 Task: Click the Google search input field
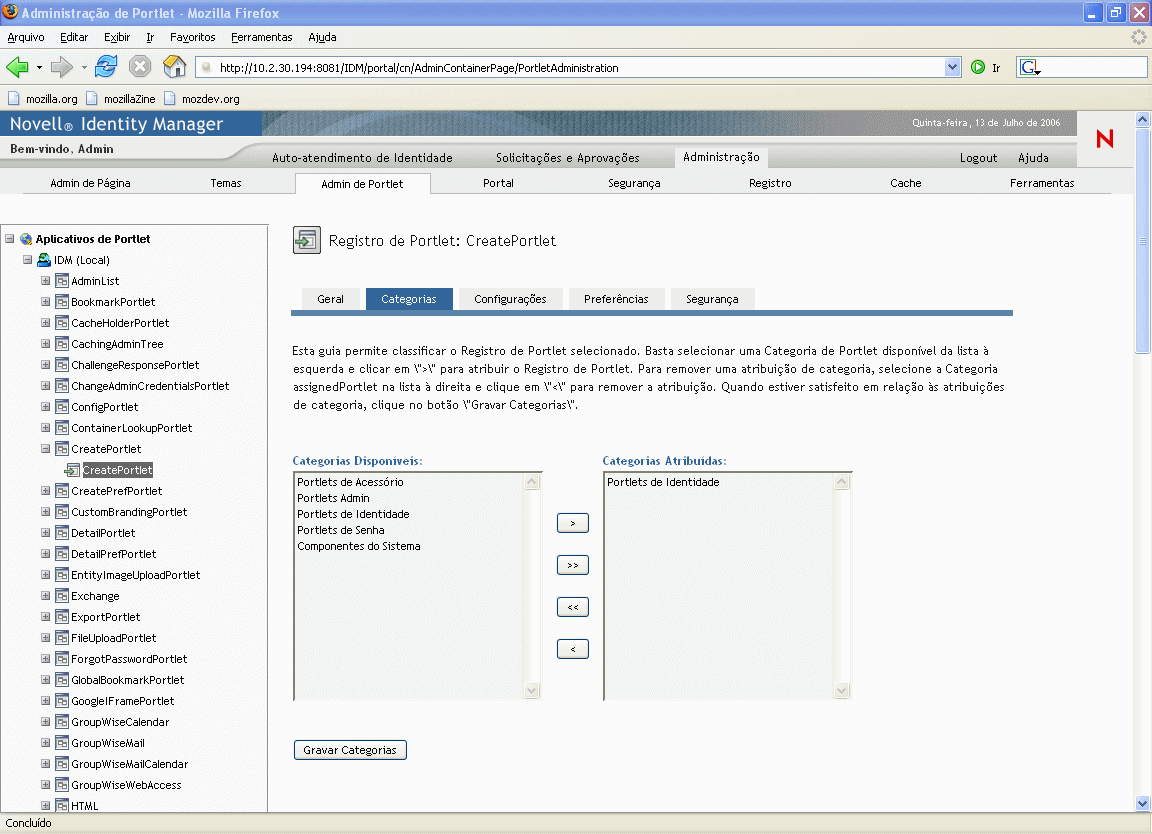(1093, 68)
